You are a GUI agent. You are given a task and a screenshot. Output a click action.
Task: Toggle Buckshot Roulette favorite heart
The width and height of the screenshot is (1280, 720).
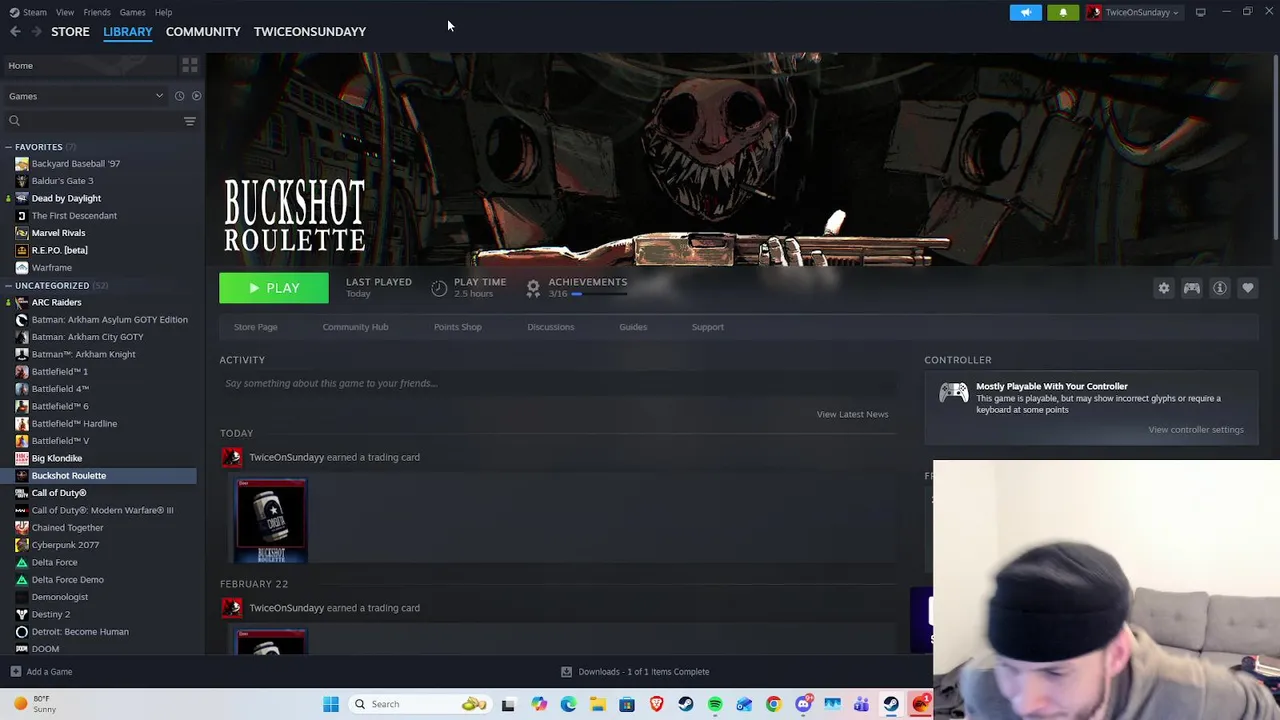(x=1248, y=288)
